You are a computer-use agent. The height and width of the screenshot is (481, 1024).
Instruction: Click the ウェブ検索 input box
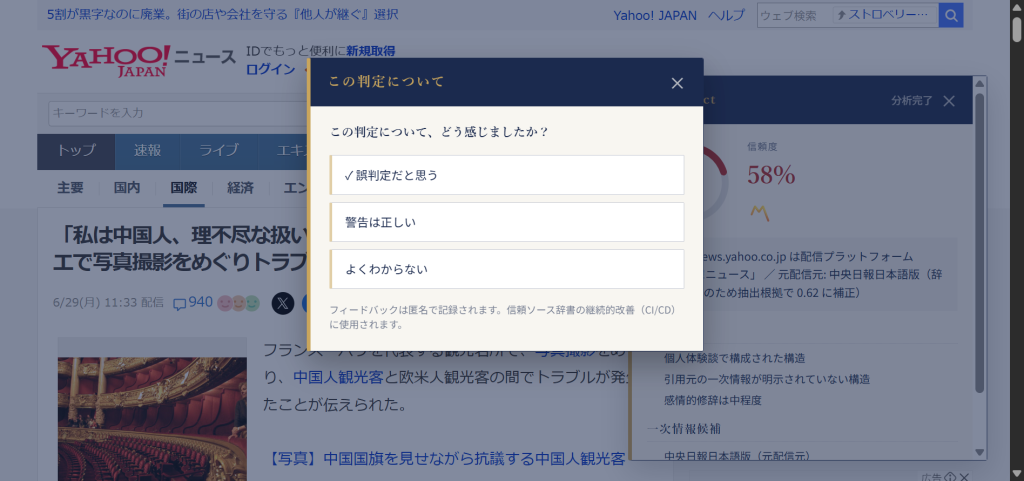795,16
